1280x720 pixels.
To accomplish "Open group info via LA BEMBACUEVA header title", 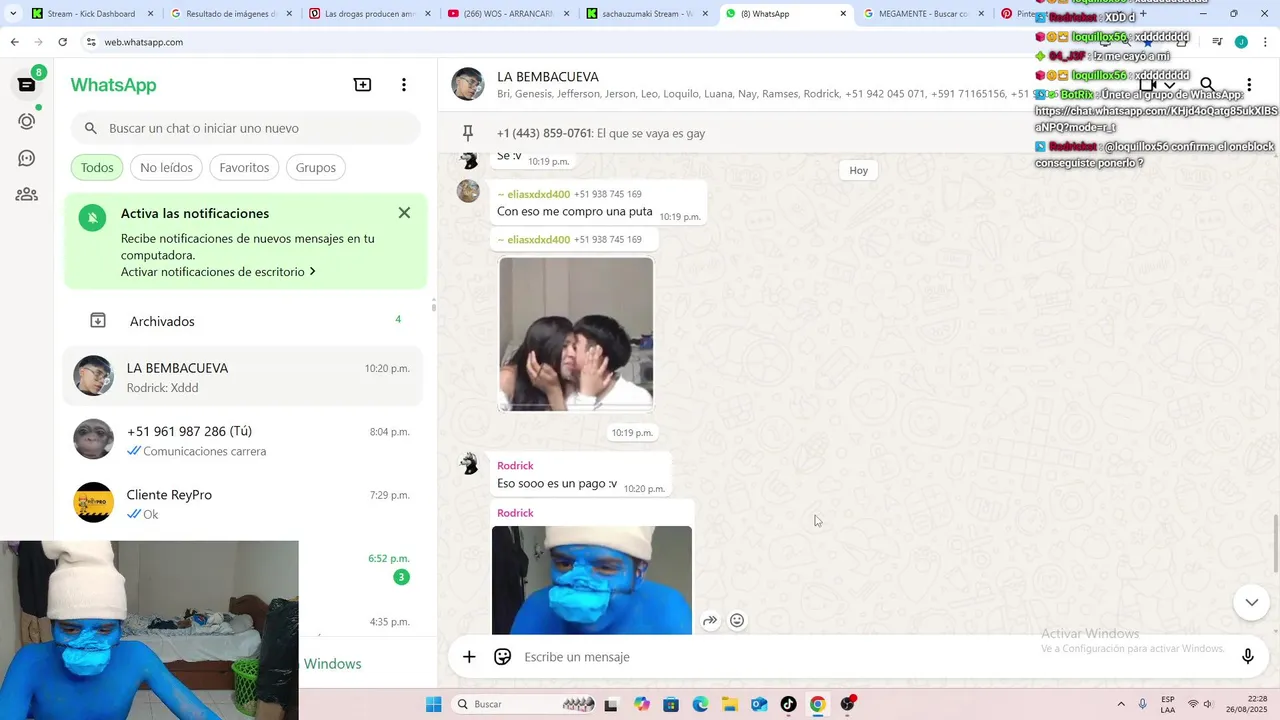I will coord(548,77).
